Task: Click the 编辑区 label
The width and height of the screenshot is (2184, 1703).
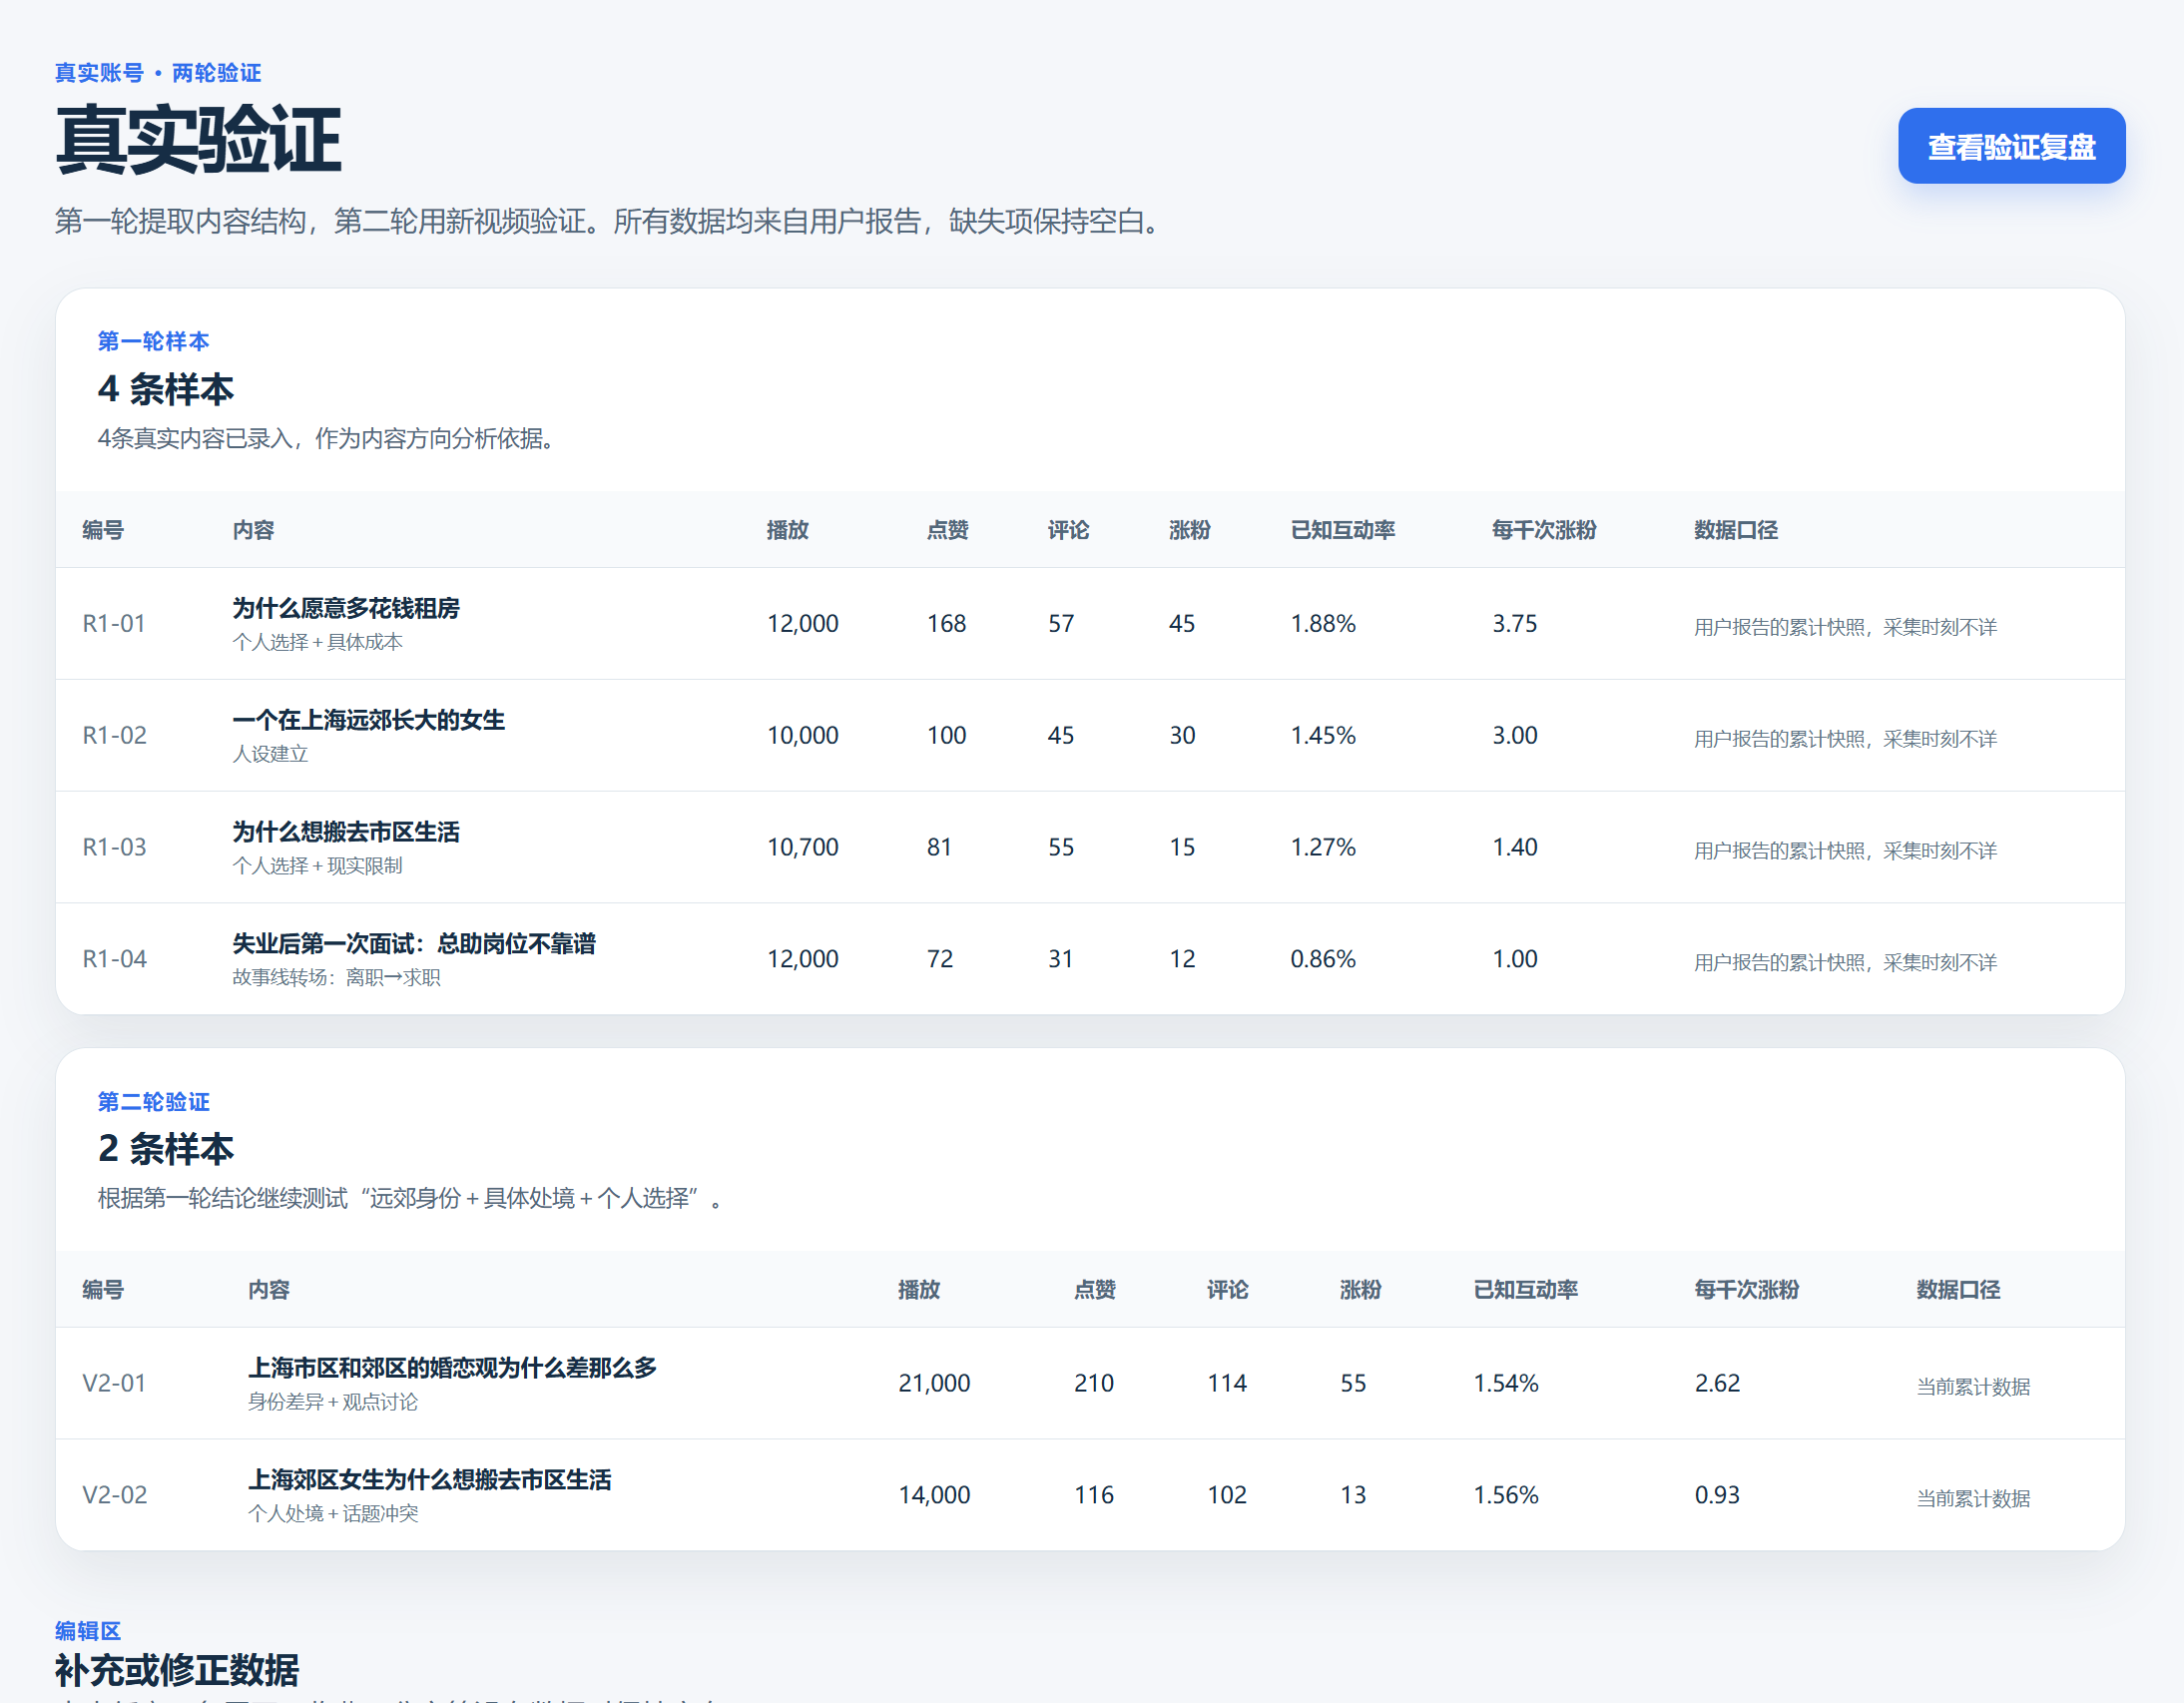Action: (x=88, y=1631)
